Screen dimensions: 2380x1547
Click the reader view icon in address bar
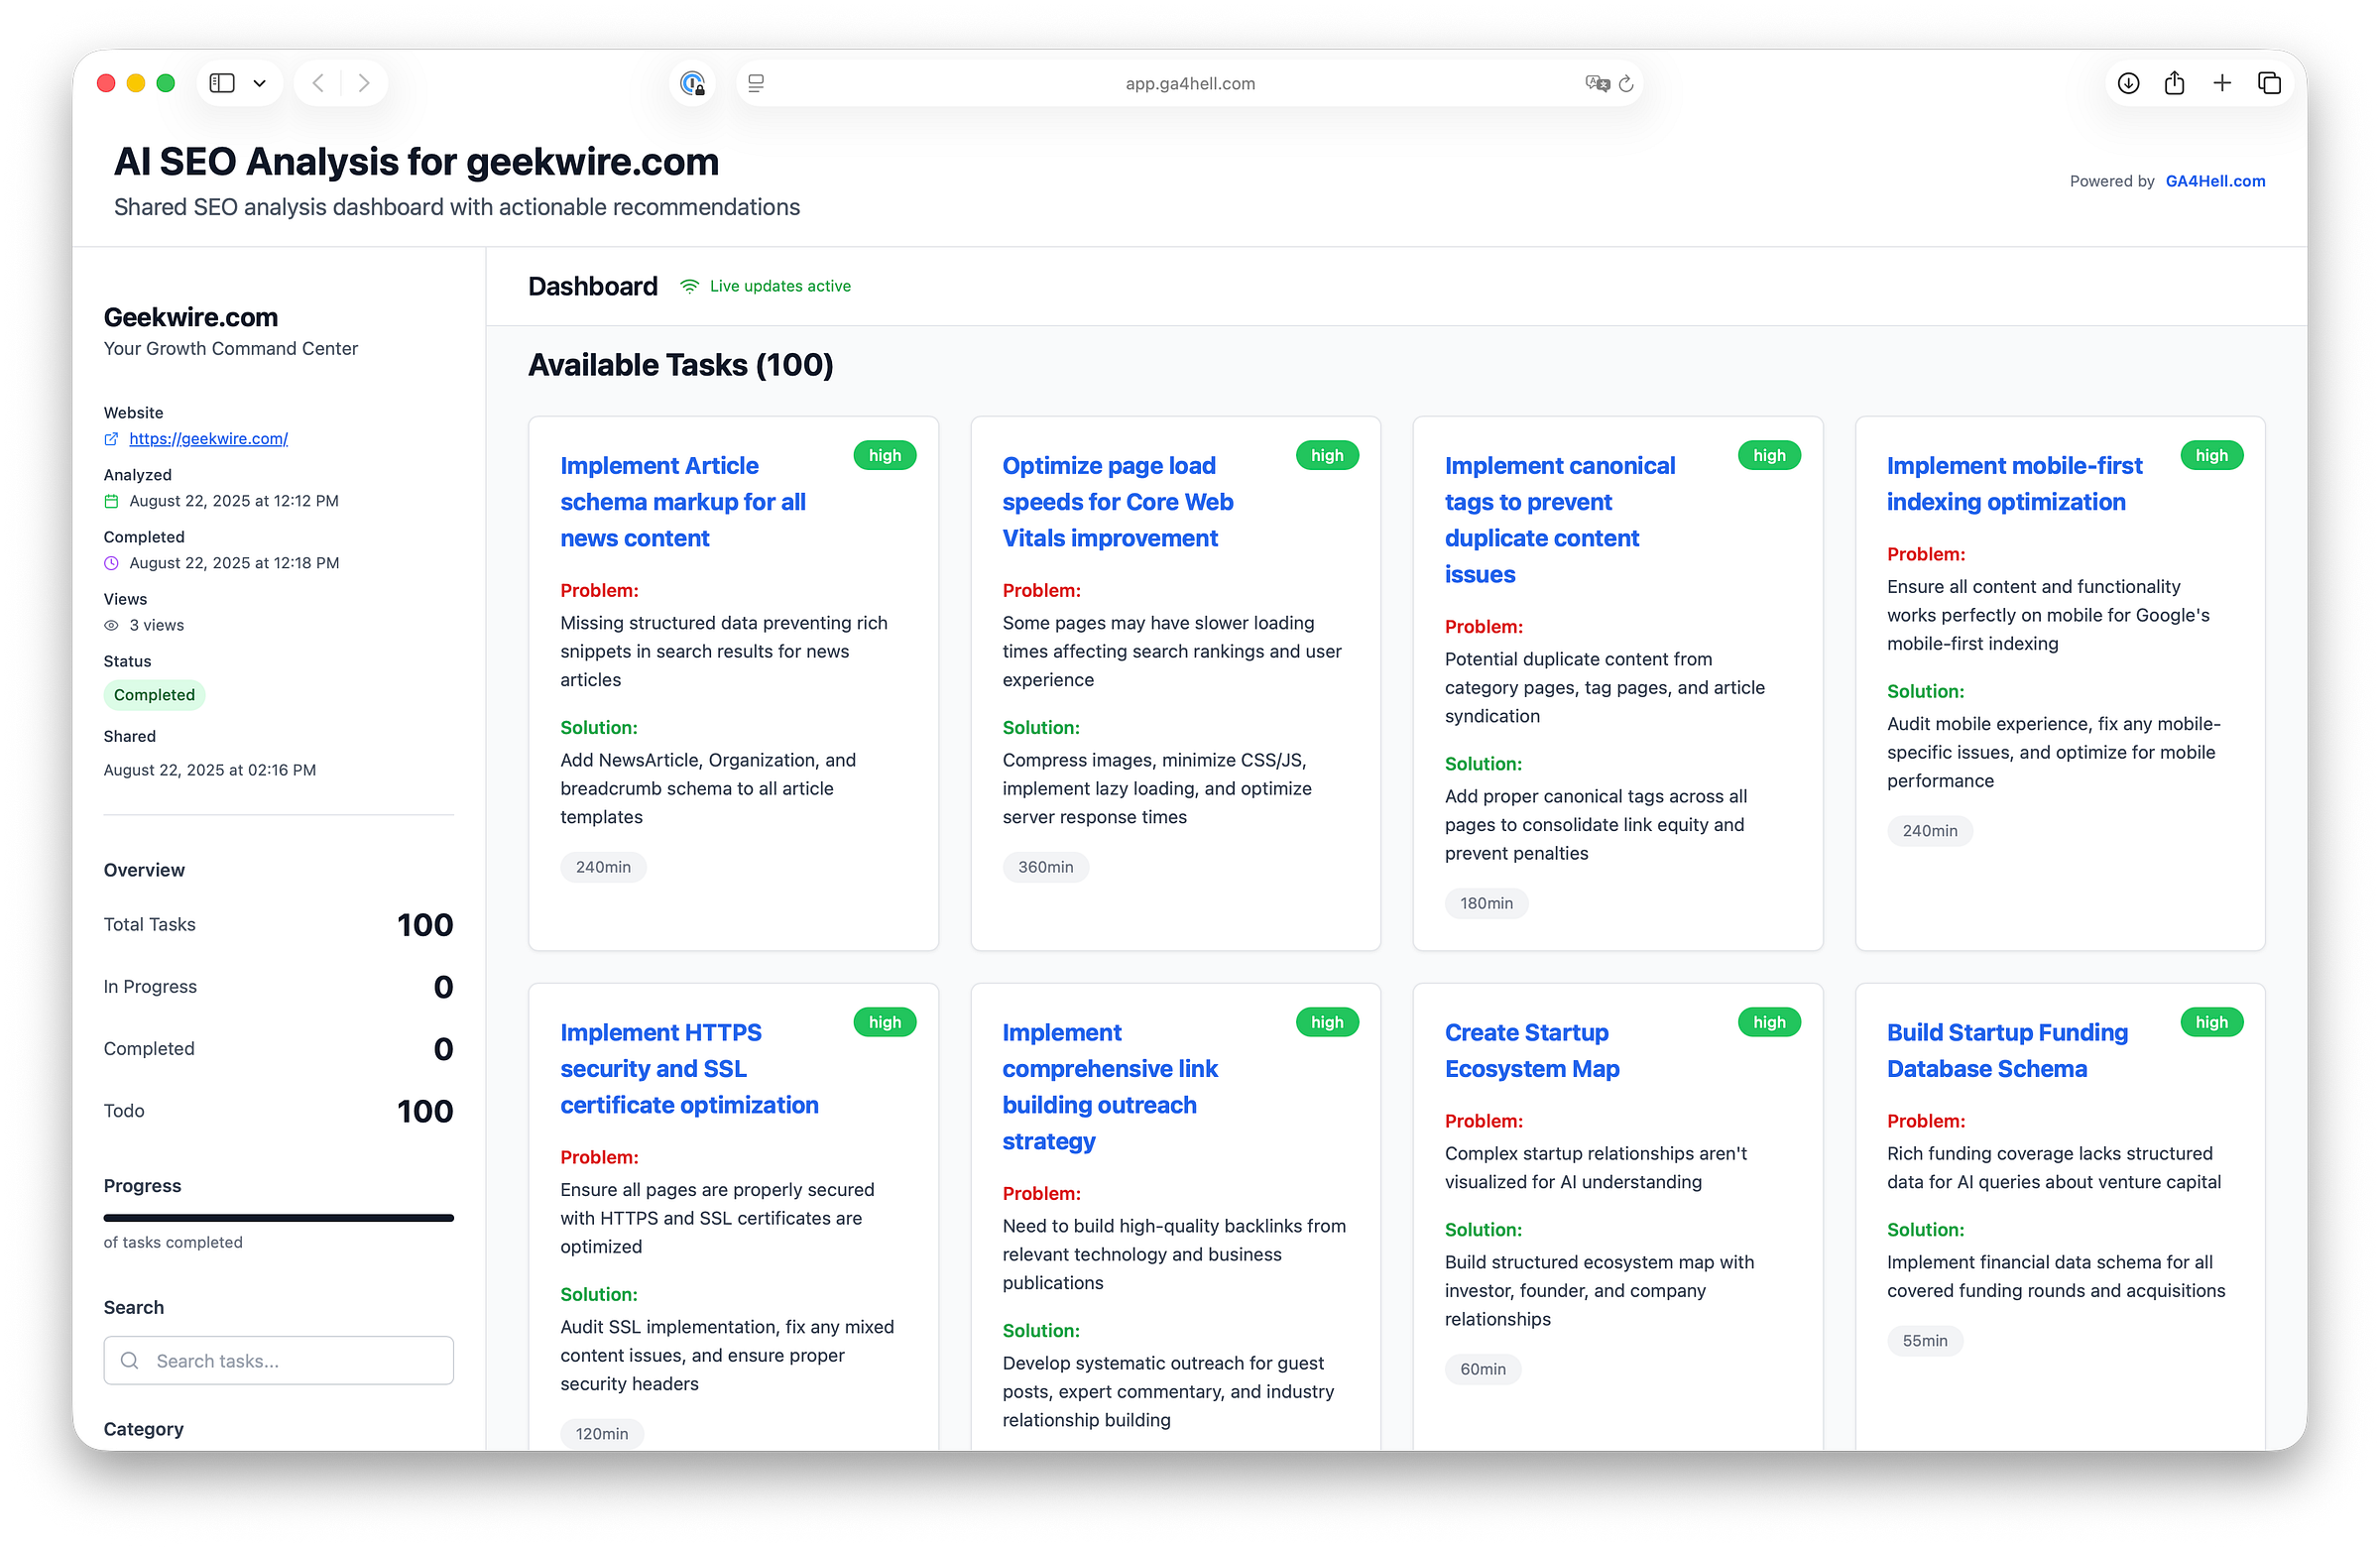click(756, 83)
